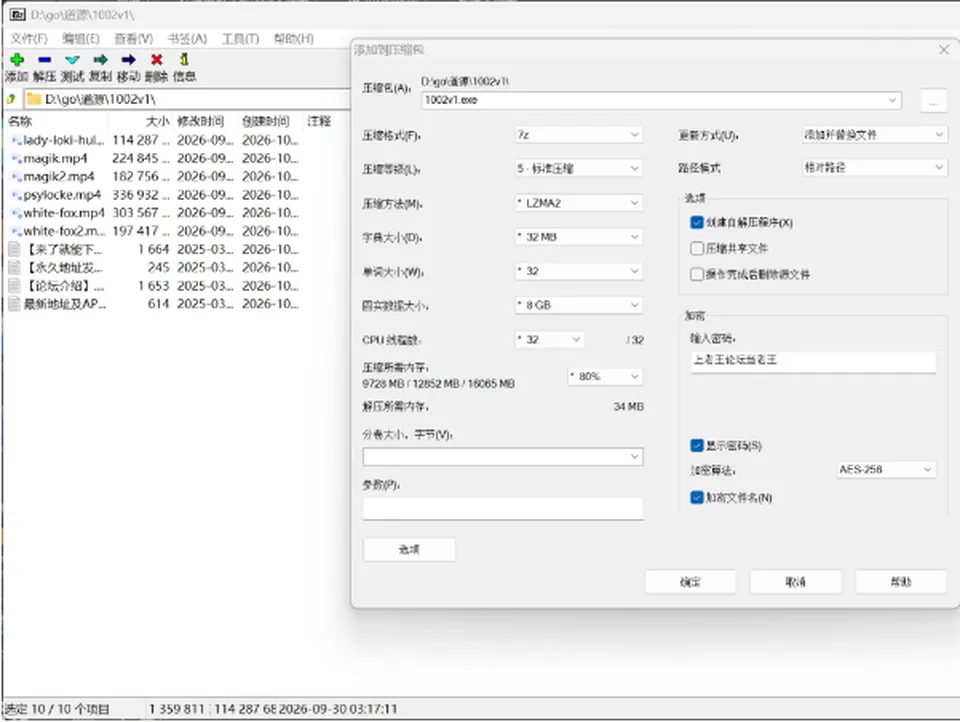Open the 工具(T) menu
The image size is (960, 722).
point(240,39)
